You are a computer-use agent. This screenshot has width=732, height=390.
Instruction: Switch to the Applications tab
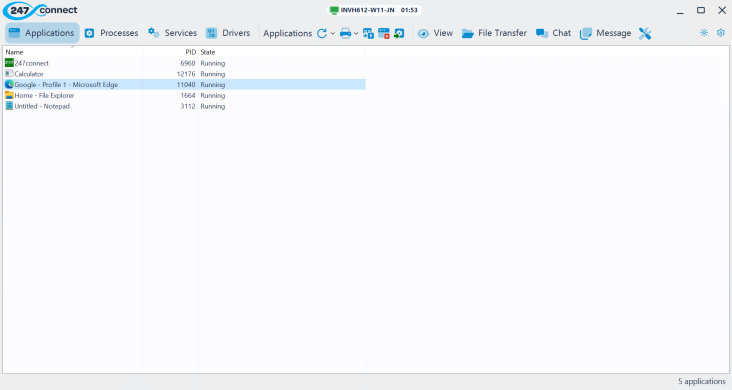[42, 33]
